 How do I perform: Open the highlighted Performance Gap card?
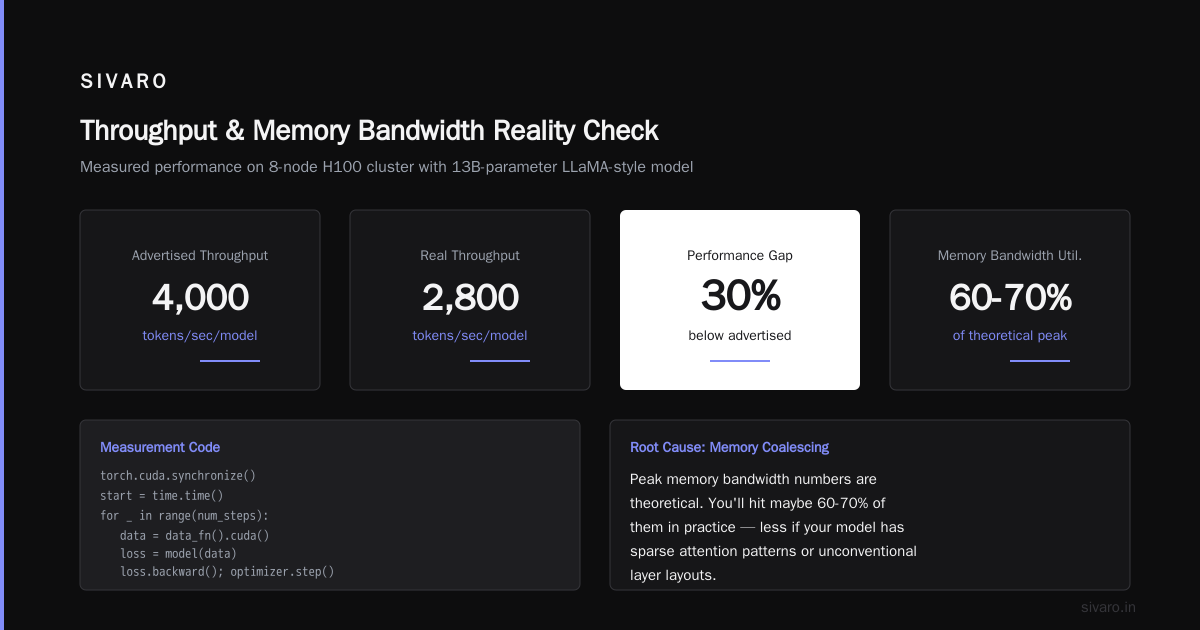(x=740, y=300)
